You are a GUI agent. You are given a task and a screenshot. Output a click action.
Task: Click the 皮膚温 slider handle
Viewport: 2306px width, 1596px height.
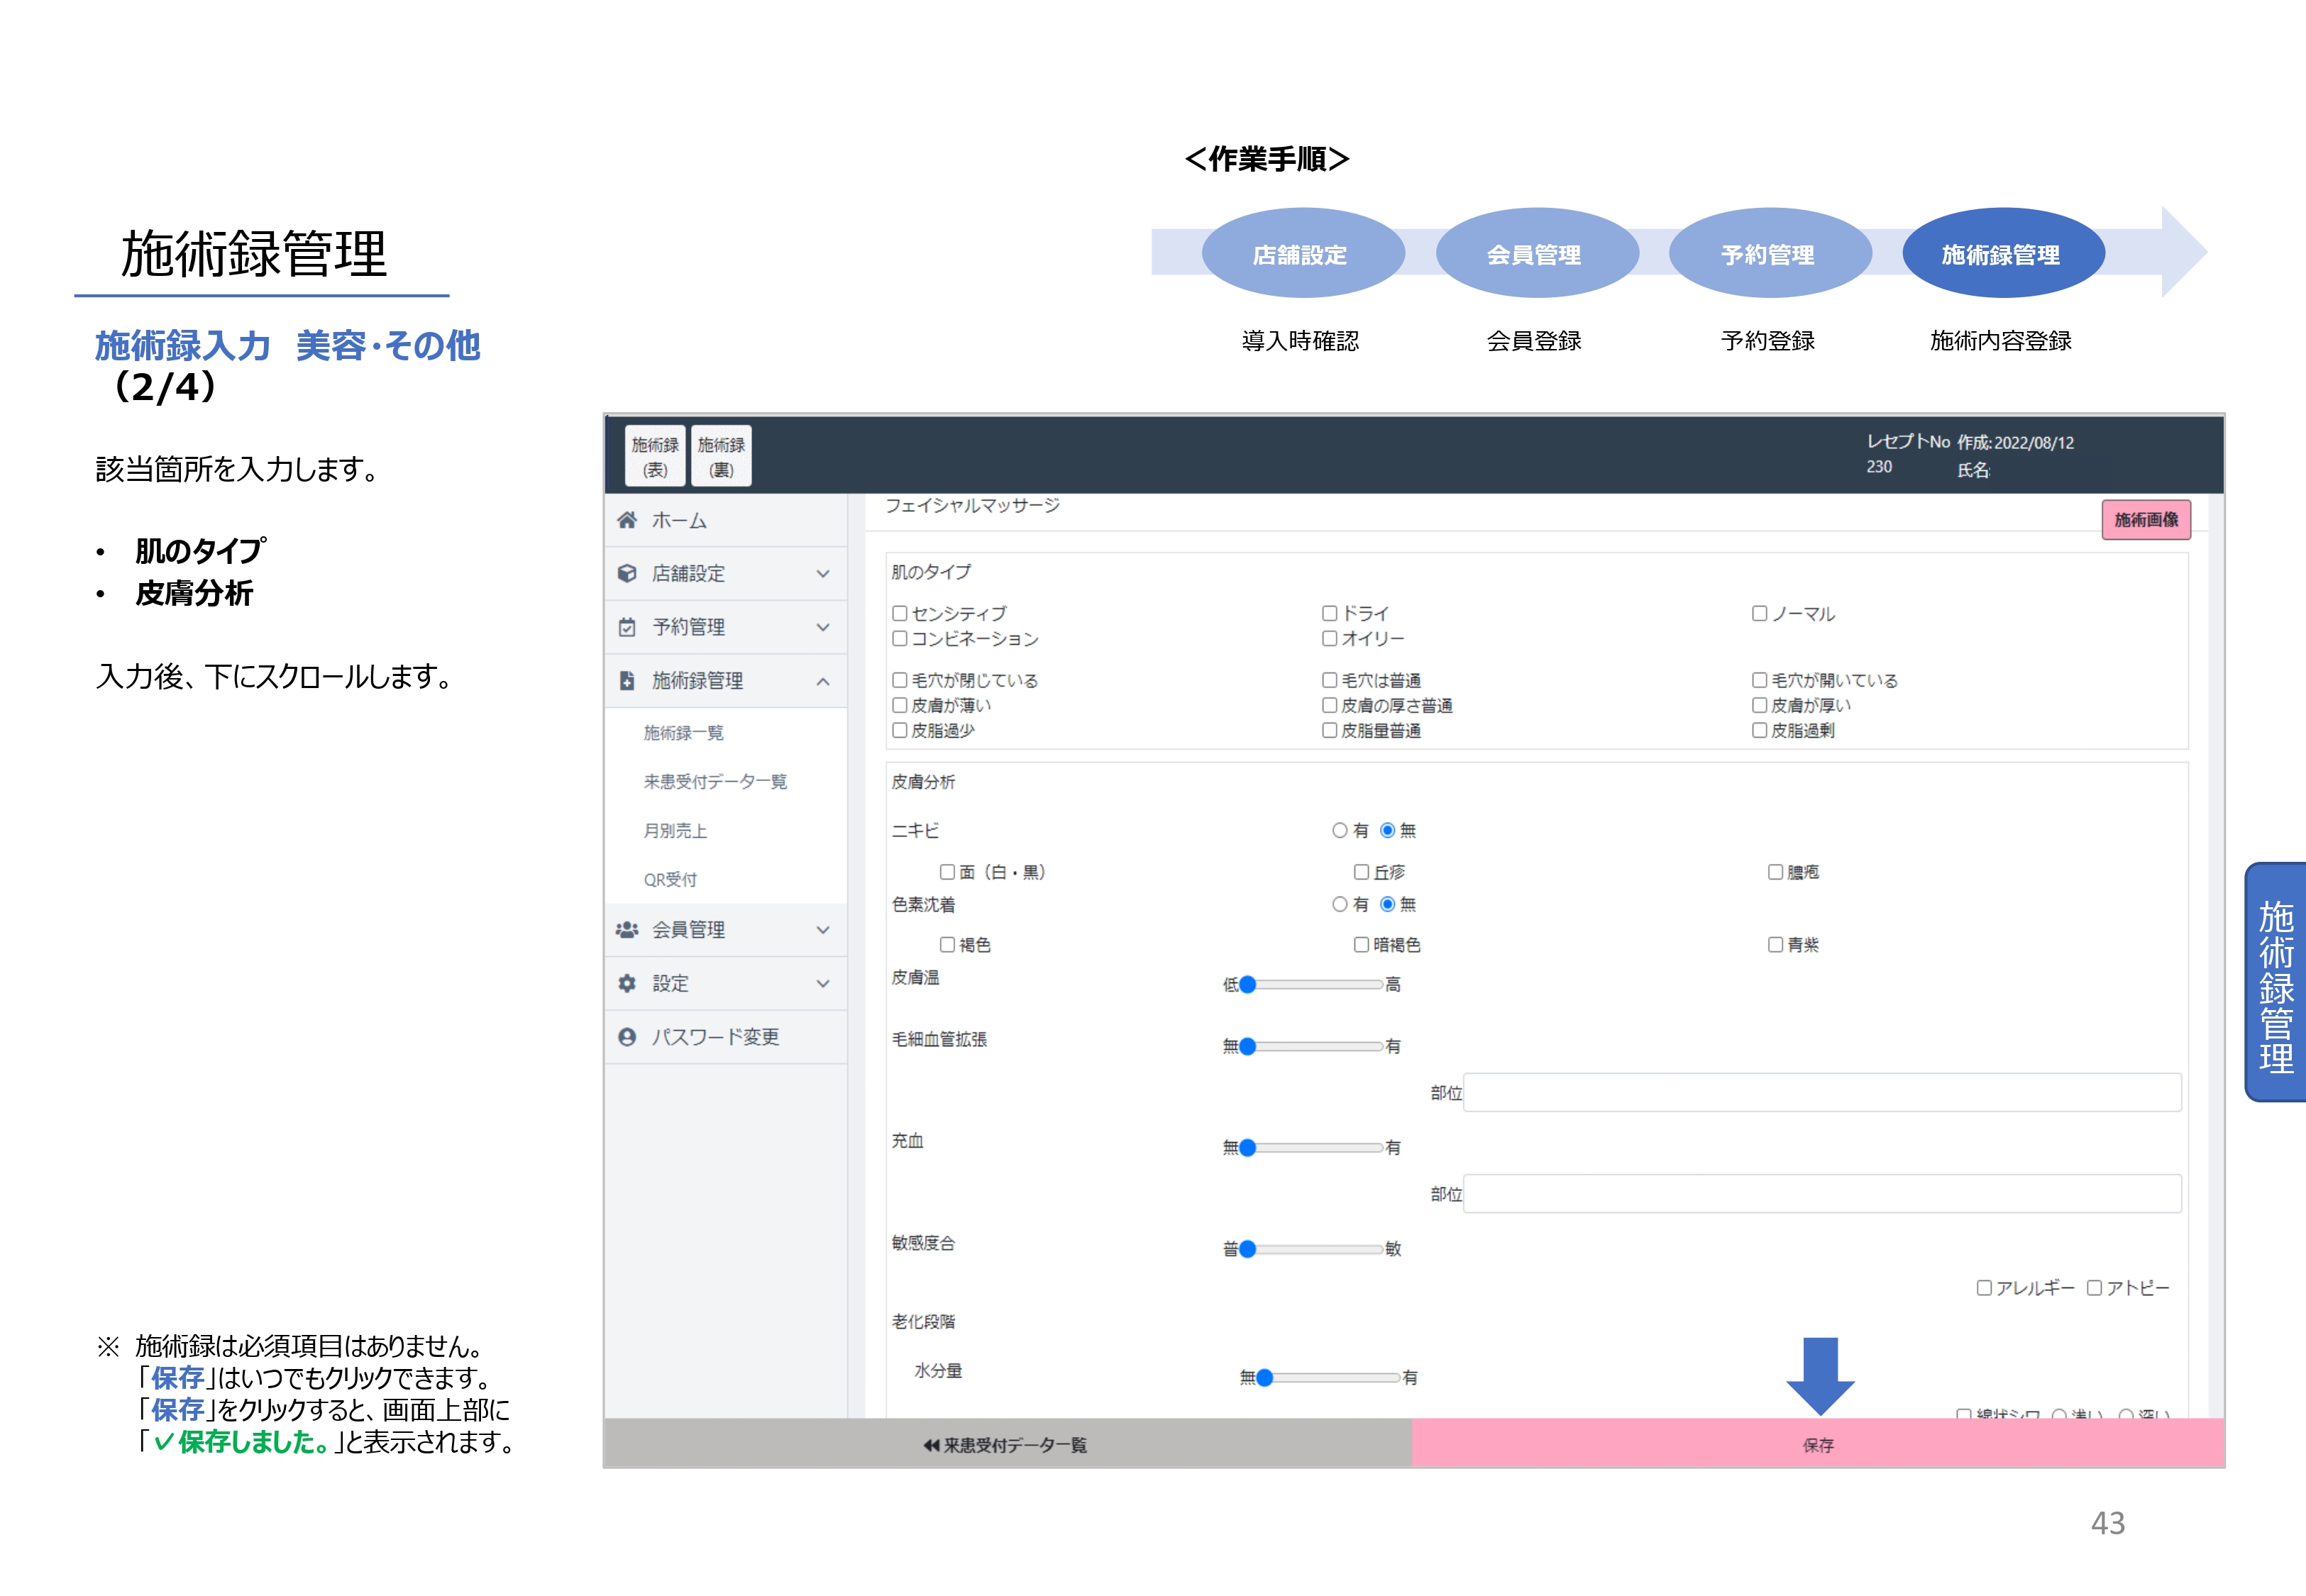(1247, 985)
